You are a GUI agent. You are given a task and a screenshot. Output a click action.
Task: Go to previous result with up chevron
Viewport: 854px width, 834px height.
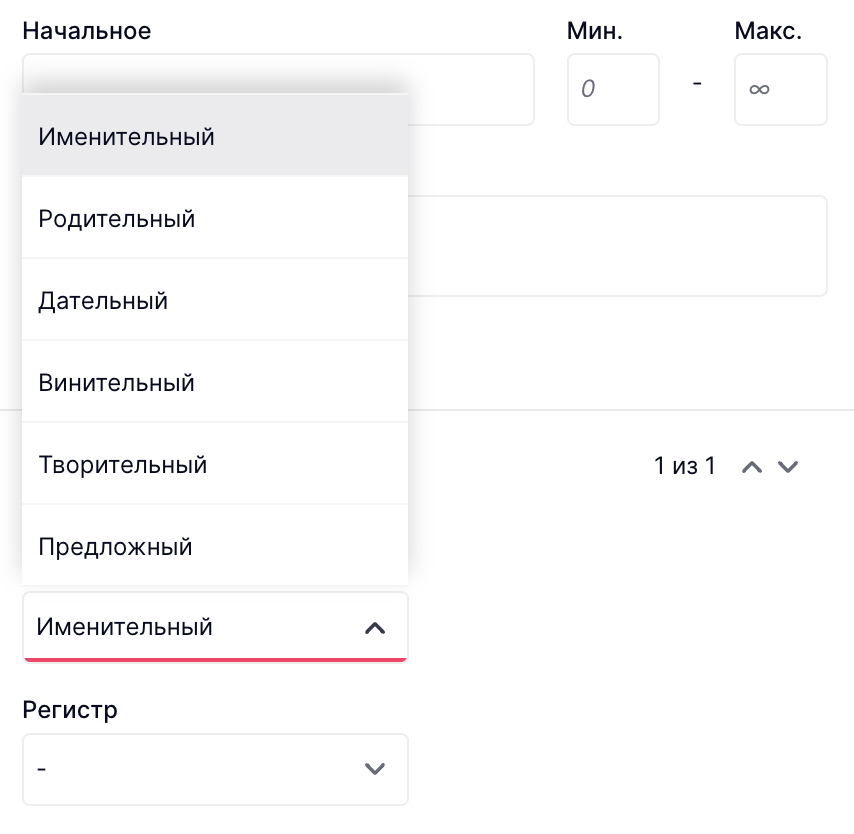point(752,467)
